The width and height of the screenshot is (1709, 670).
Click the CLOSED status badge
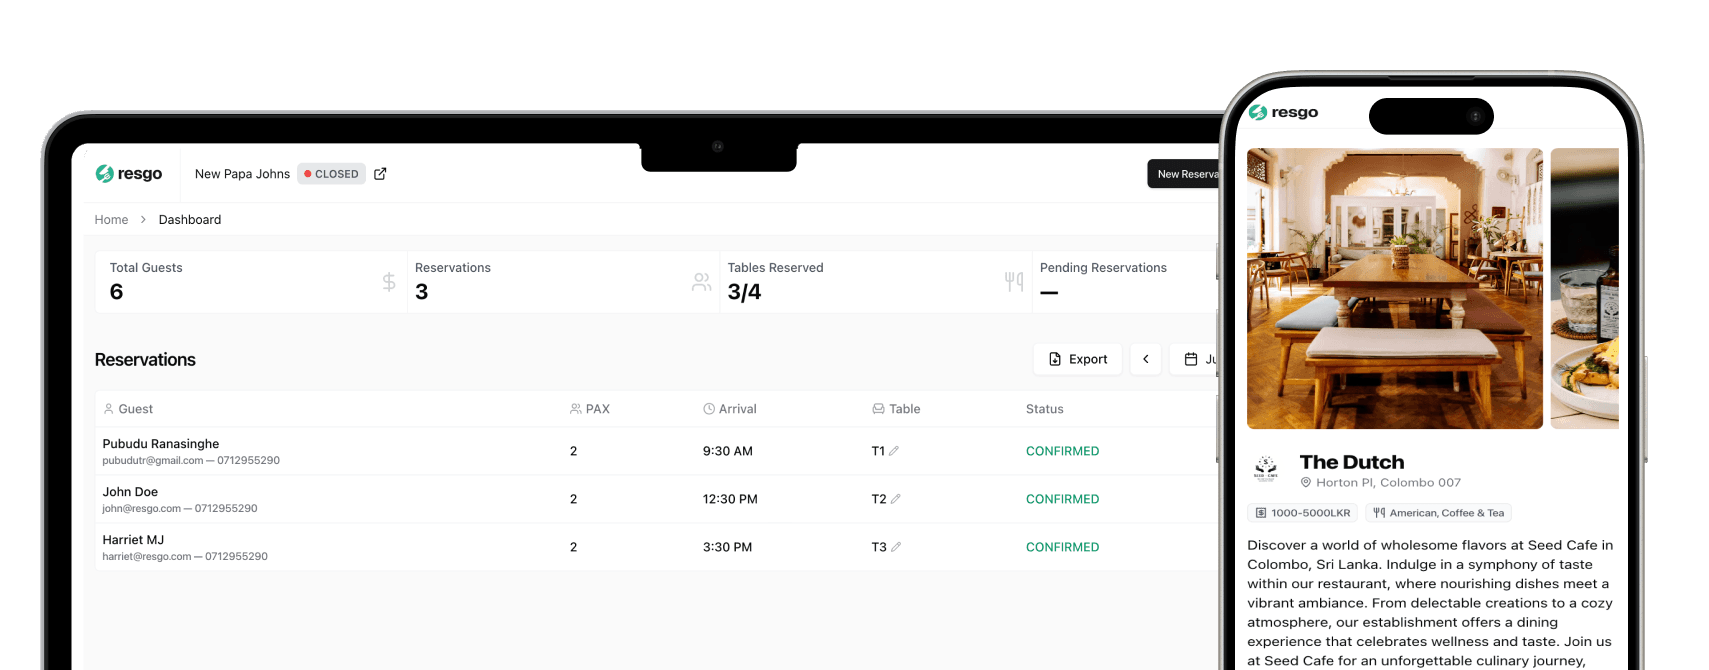332,174
